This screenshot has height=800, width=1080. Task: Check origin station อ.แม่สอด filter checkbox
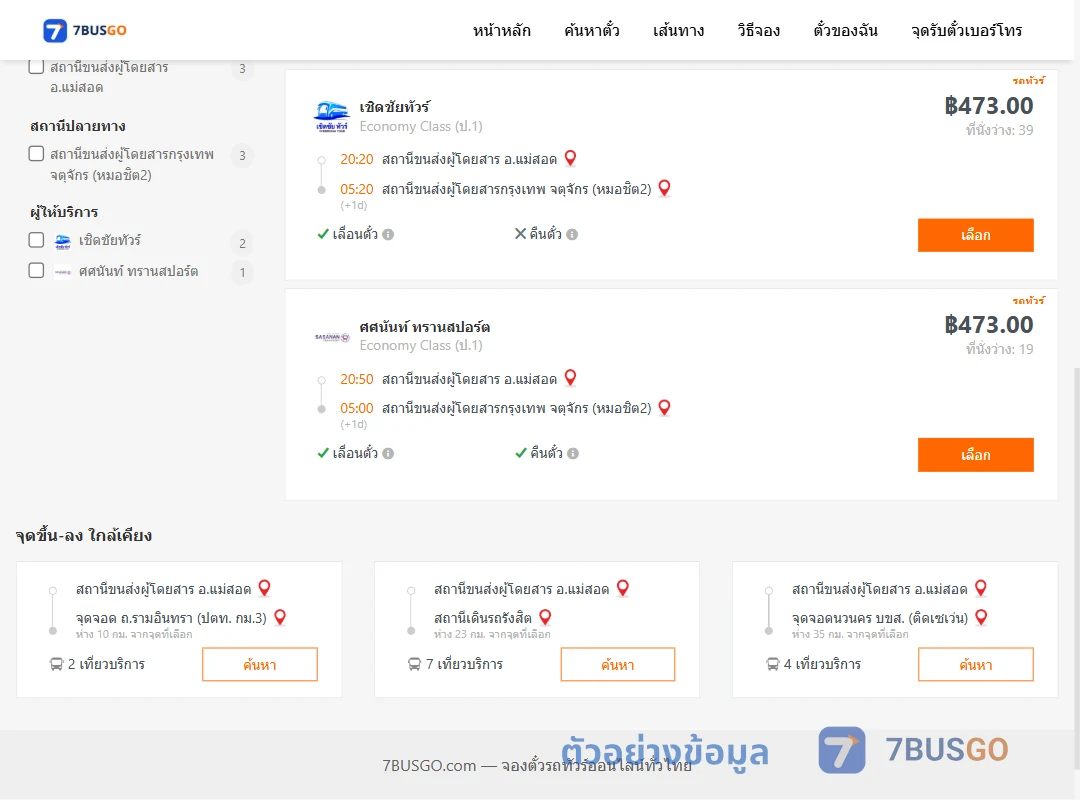[x=37, y=67]
